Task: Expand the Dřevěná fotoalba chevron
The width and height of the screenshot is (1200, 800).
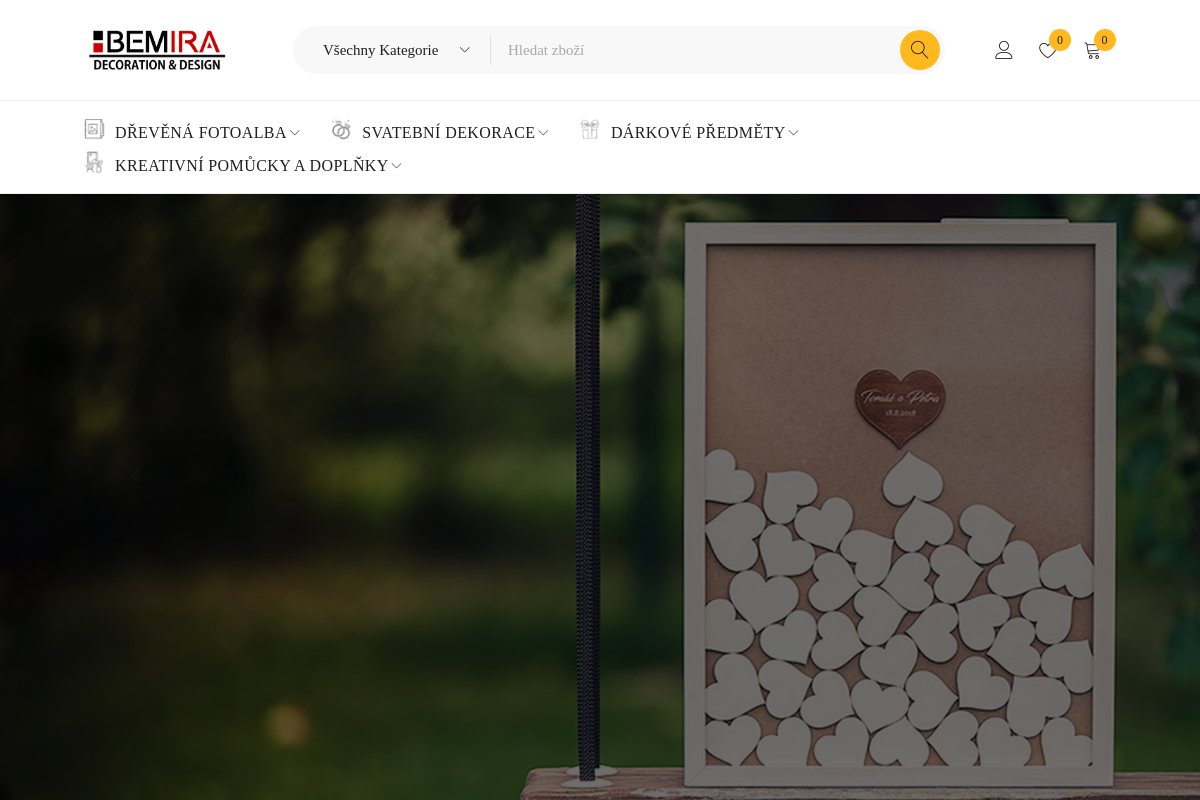Action: 295,133
